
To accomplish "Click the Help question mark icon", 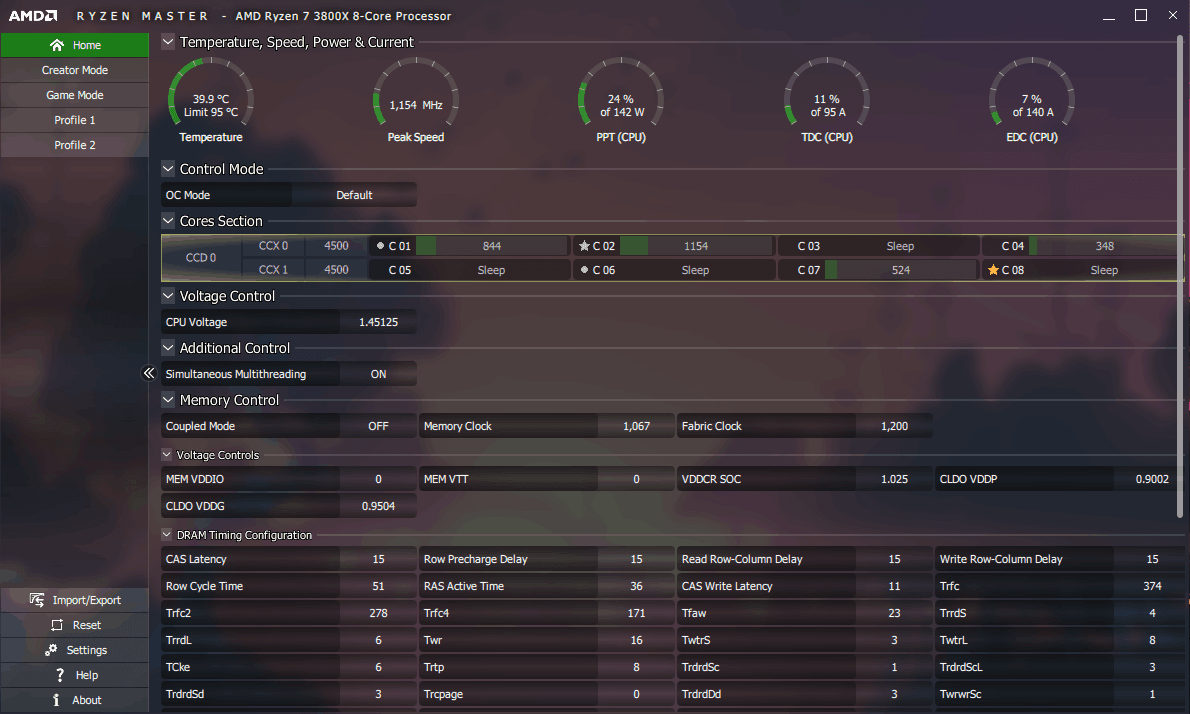I will pyautogui.click(x=60, y=675).
